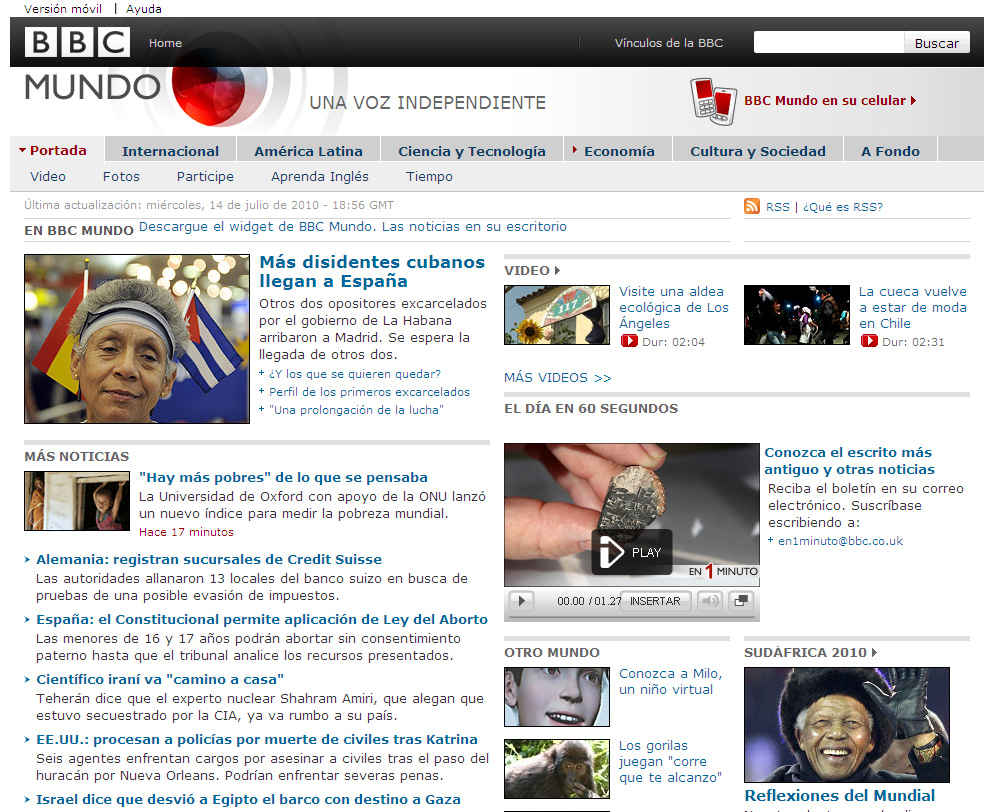Click the RSS text link
The height and width of the screenshot is (812, 991).
coord(777,207)
